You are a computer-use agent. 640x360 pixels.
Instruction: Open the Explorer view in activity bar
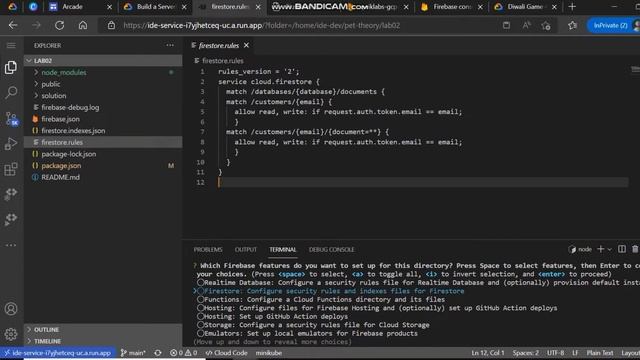coord(11,68)
